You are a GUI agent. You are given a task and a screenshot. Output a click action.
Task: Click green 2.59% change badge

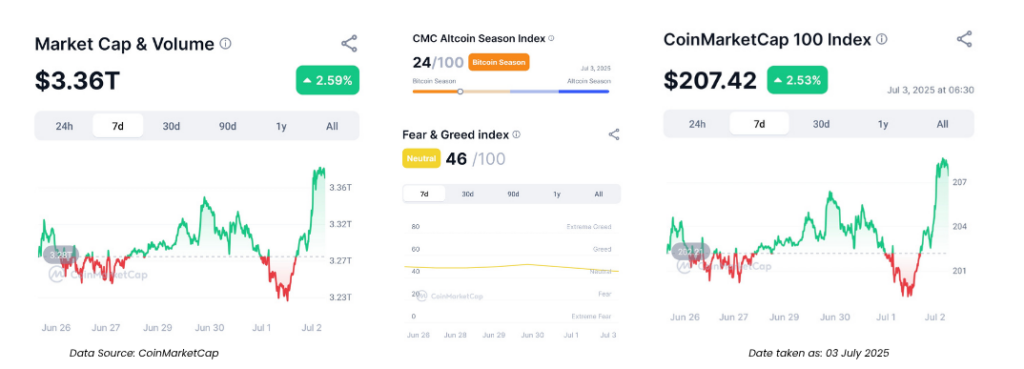(327, 81)
